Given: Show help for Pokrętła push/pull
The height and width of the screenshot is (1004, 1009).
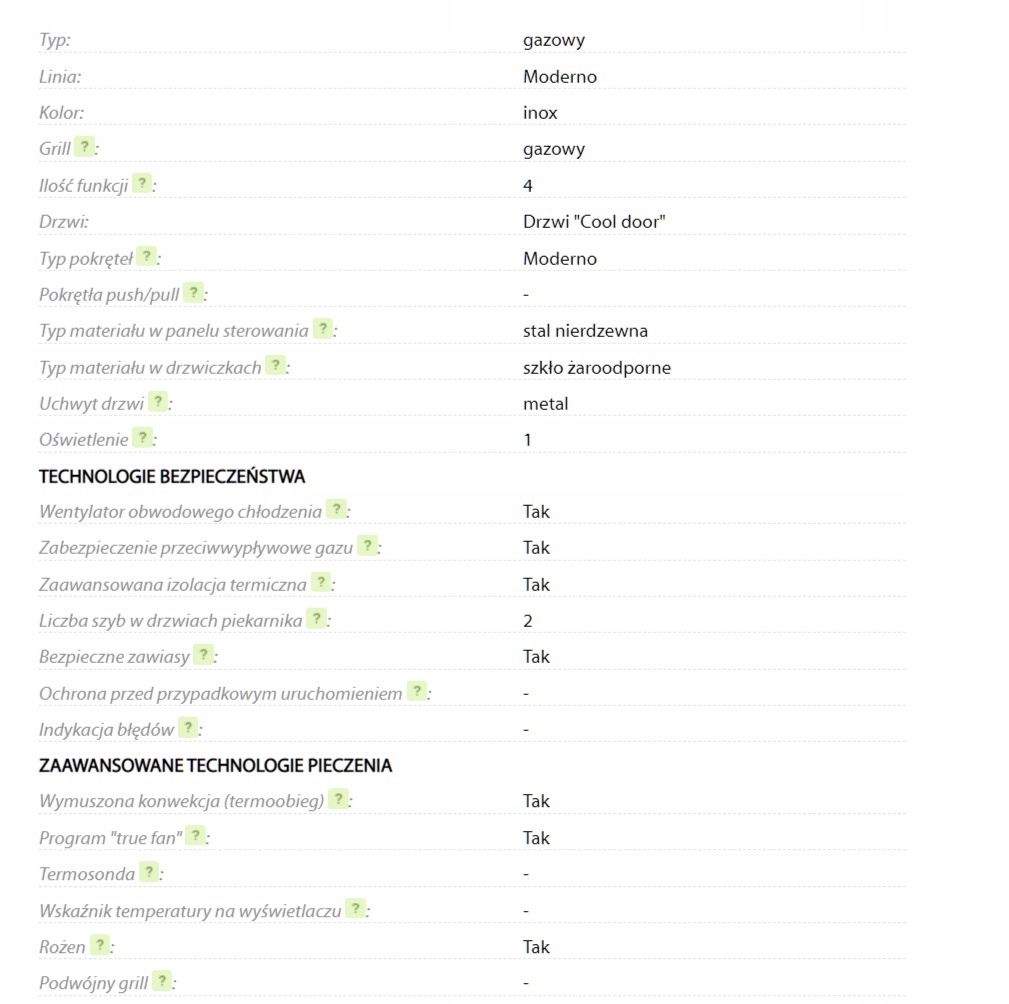Looking at the screenshot, I should click(193, 293).
